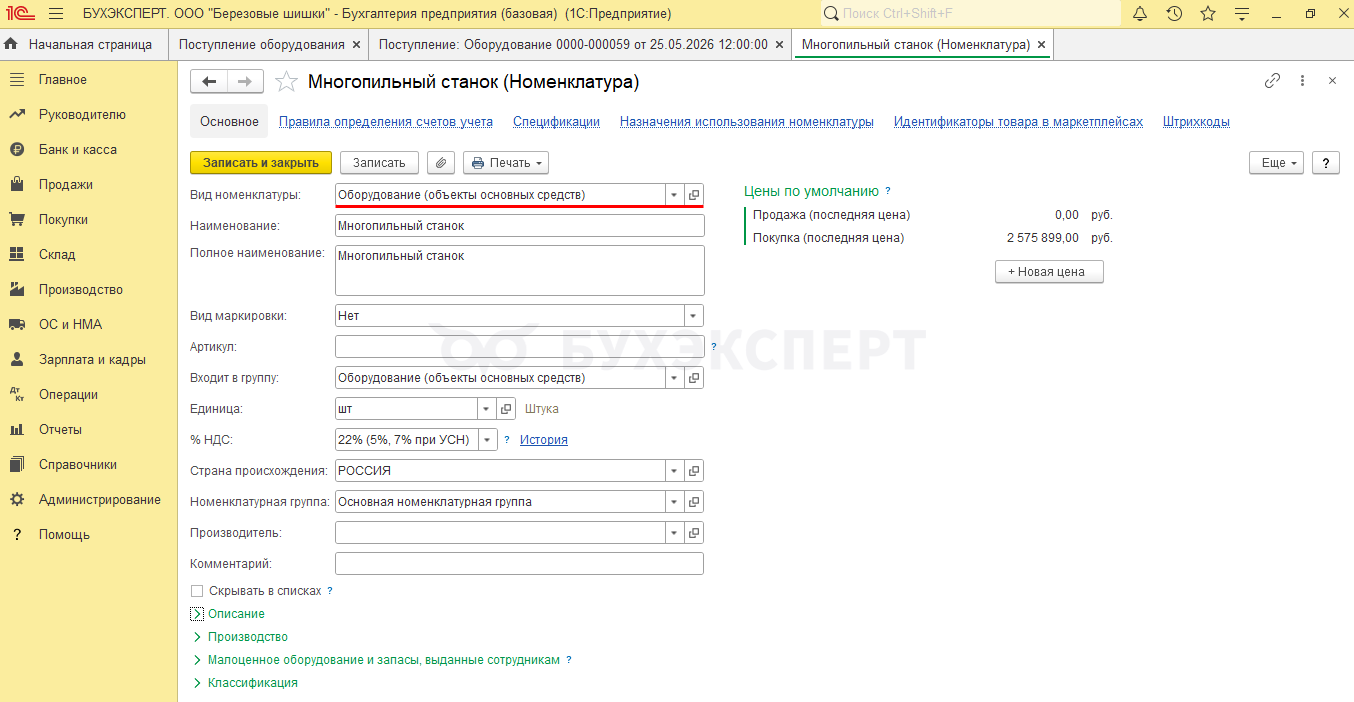Open the Еще dropdown menu
The height and width of the screenshot is (702, 1354).
(x=1277, y=163)
